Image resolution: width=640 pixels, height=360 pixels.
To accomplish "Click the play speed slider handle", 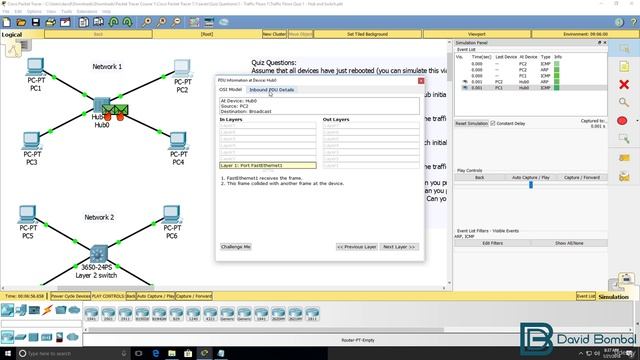I will (531, 185).
